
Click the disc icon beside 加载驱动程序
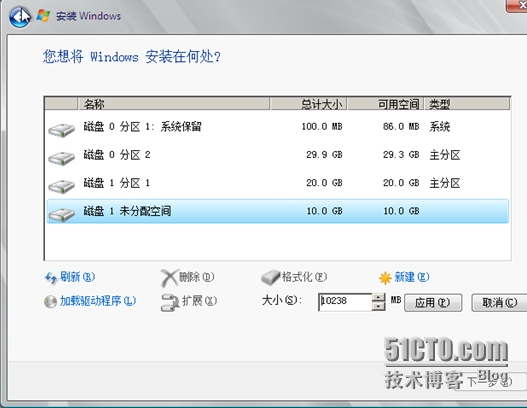[50, 301]
